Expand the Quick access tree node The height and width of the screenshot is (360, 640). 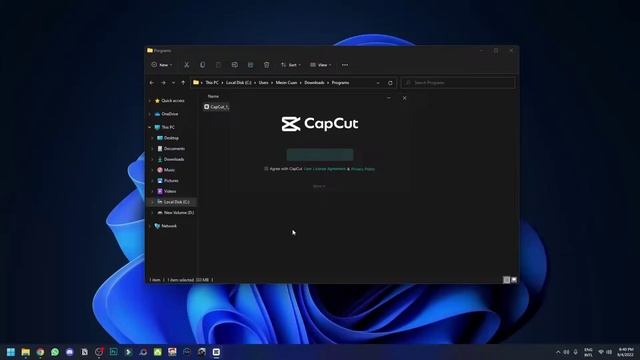149,100
